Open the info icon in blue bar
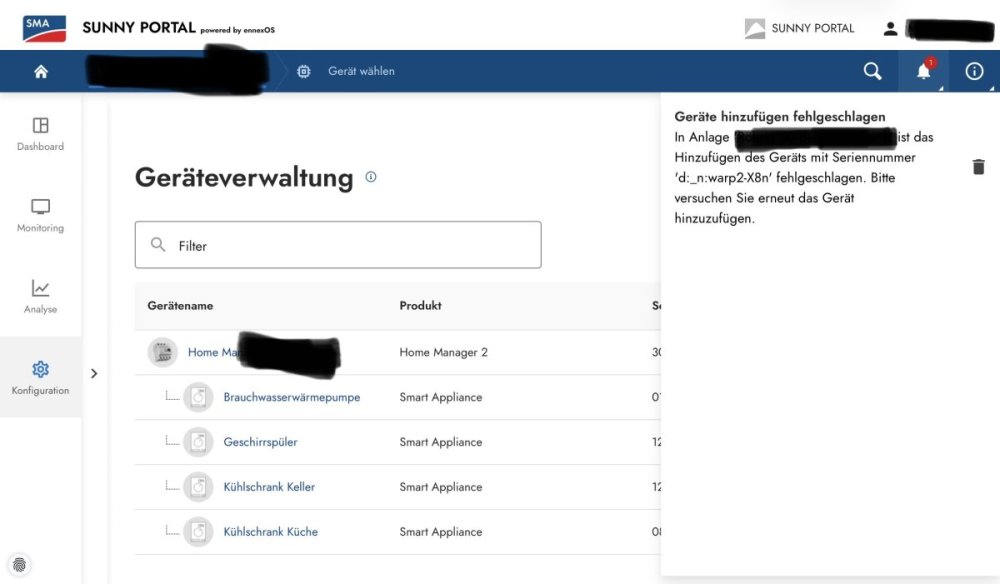 point(974,71)
